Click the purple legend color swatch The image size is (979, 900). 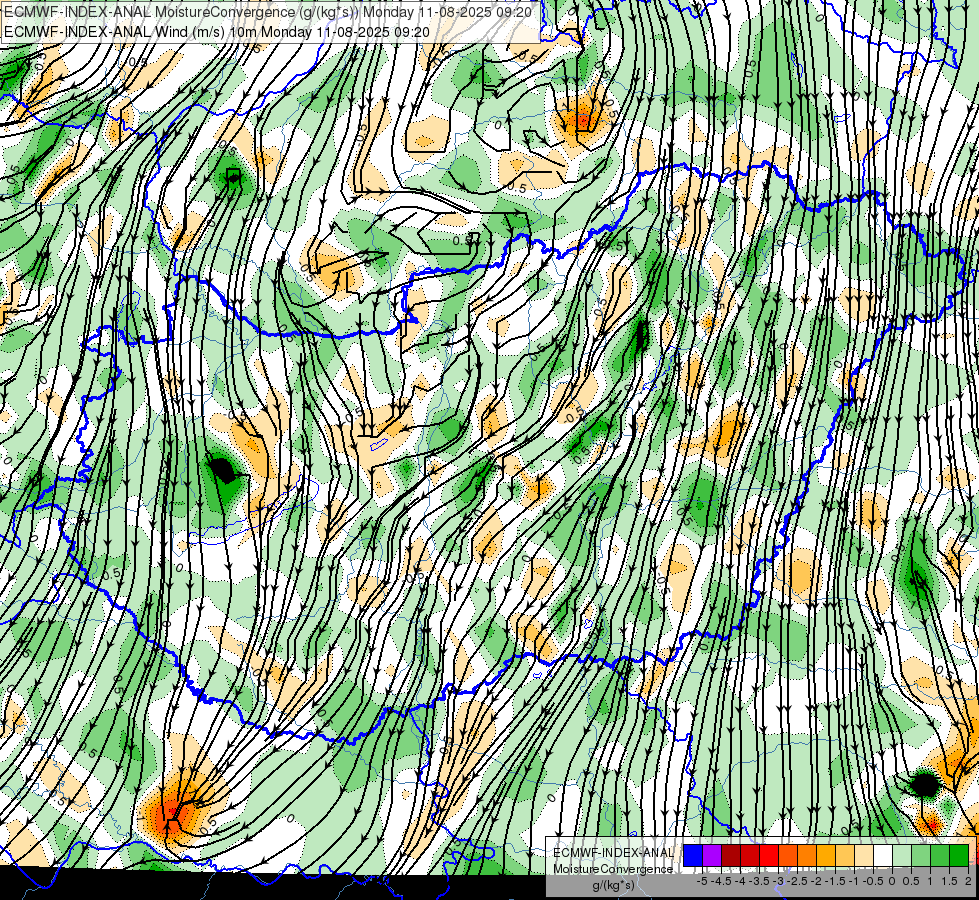click(x=712, y=855)
